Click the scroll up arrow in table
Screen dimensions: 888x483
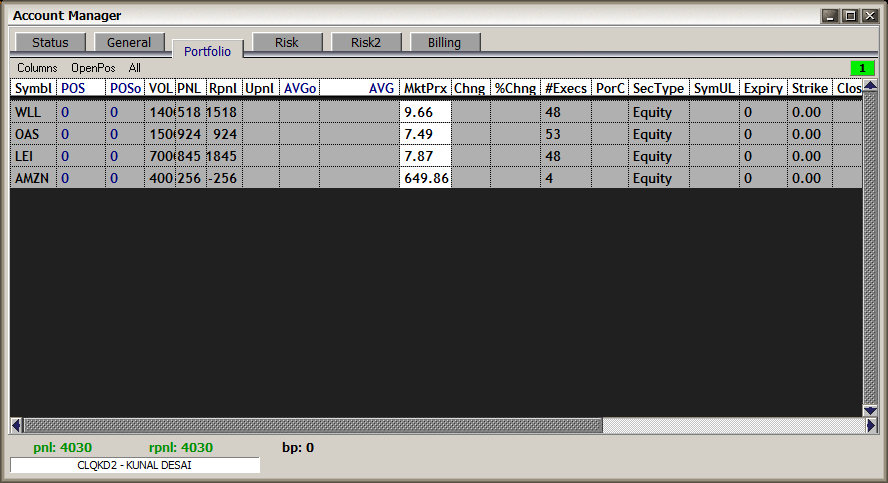click(x=870, y=87)
